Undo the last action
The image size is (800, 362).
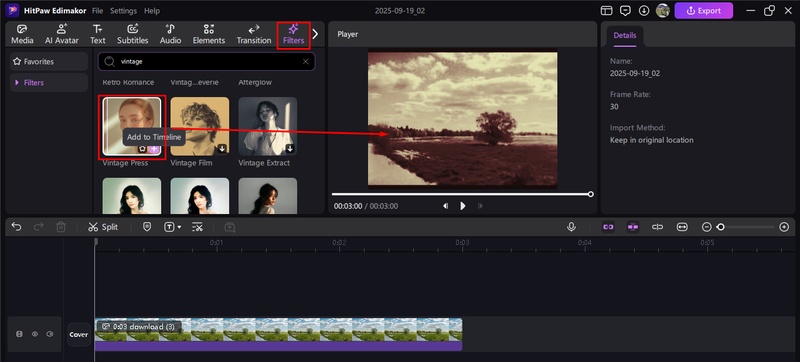click(x=17, y=227)
